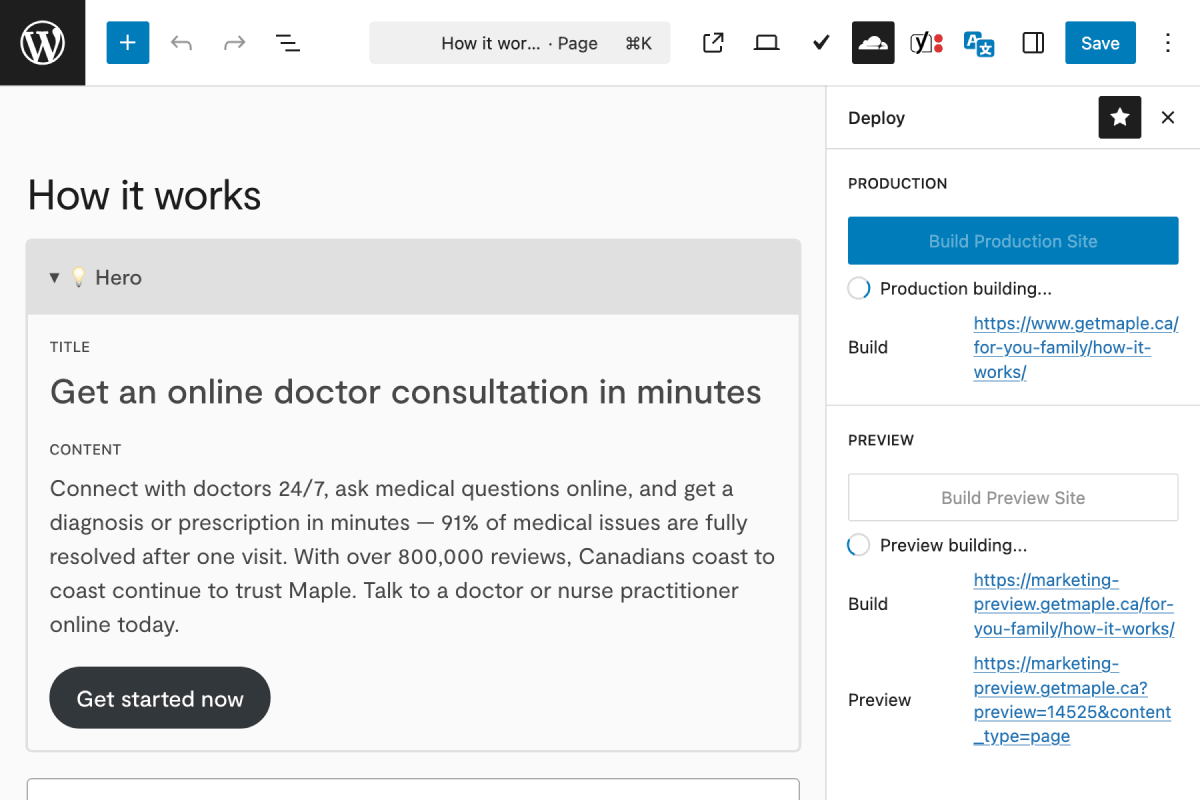This screenshot has width=1200, height=800.
Task: Collapse the Hero block section
Action: click(x=54, y=278)
